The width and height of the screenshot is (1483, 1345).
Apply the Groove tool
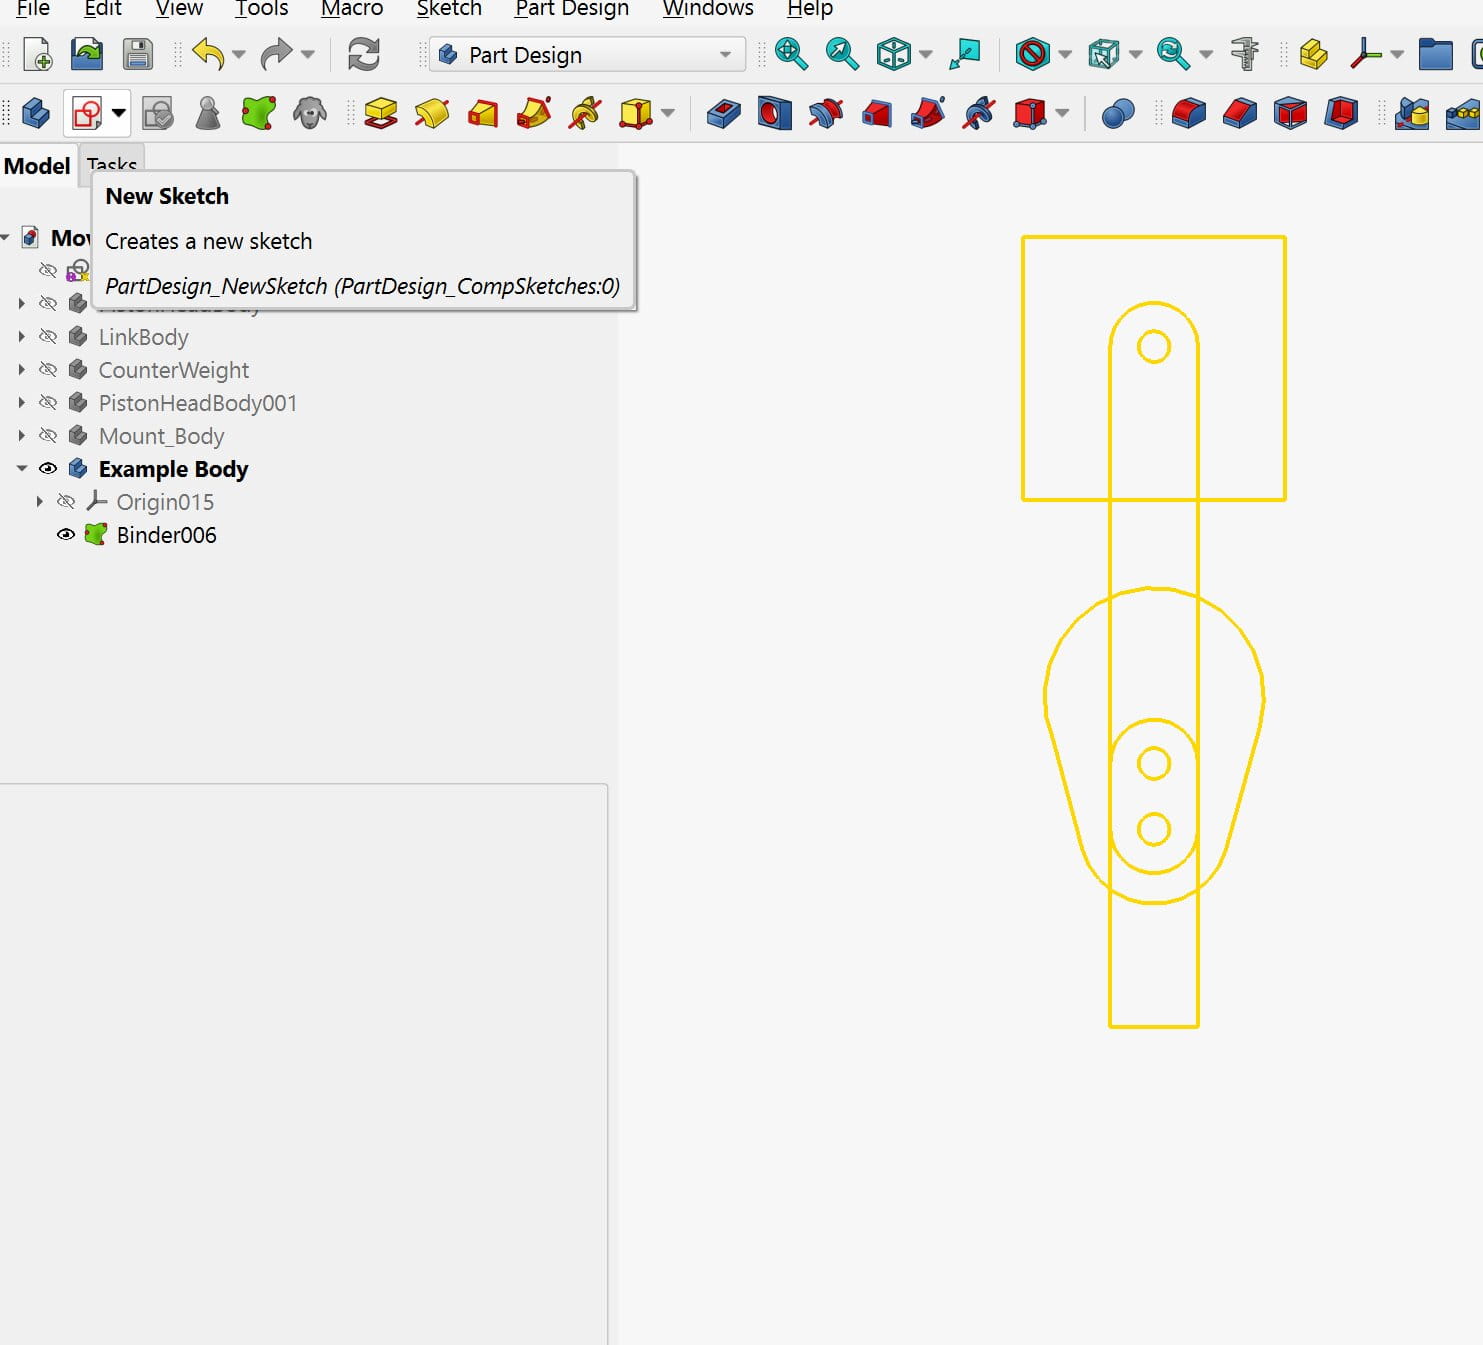[825, 114]
